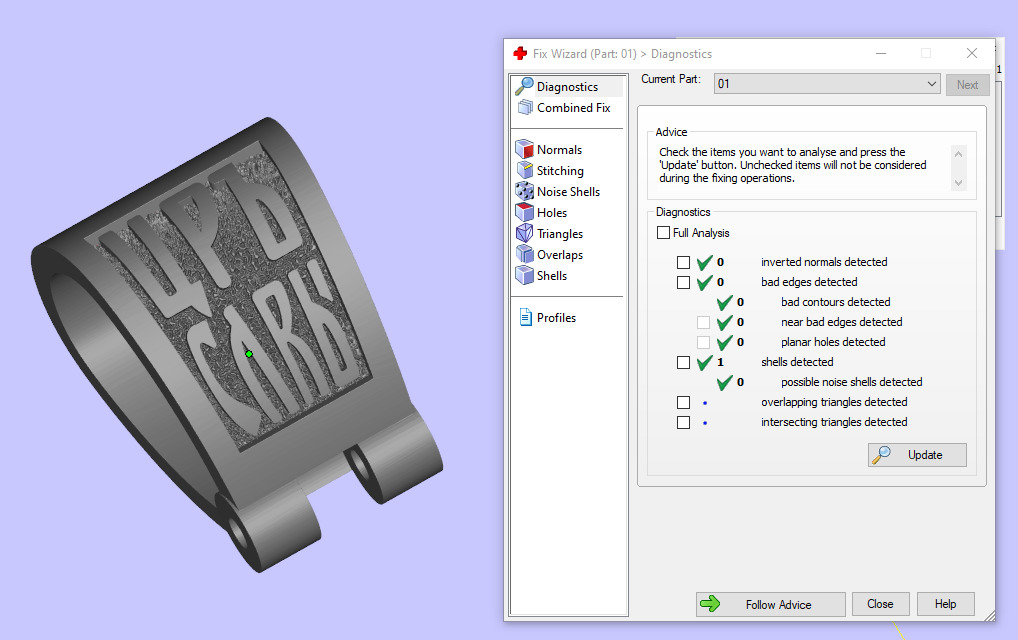Click green checkmark beside inverted normals
Screen dimensions: 1018x640
click(704, 262)
